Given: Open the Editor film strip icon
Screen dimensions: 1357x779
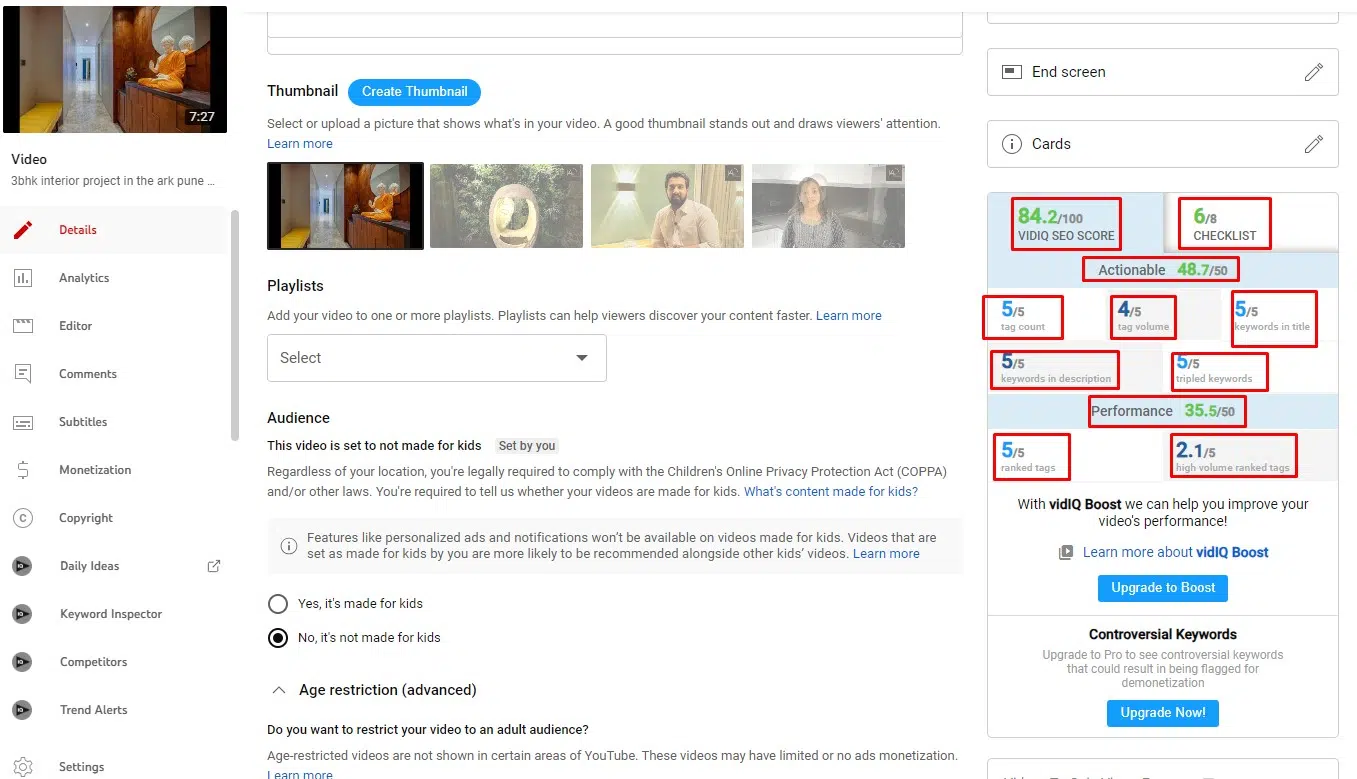Looking at the screenshot, I should (x=23, y=326).
